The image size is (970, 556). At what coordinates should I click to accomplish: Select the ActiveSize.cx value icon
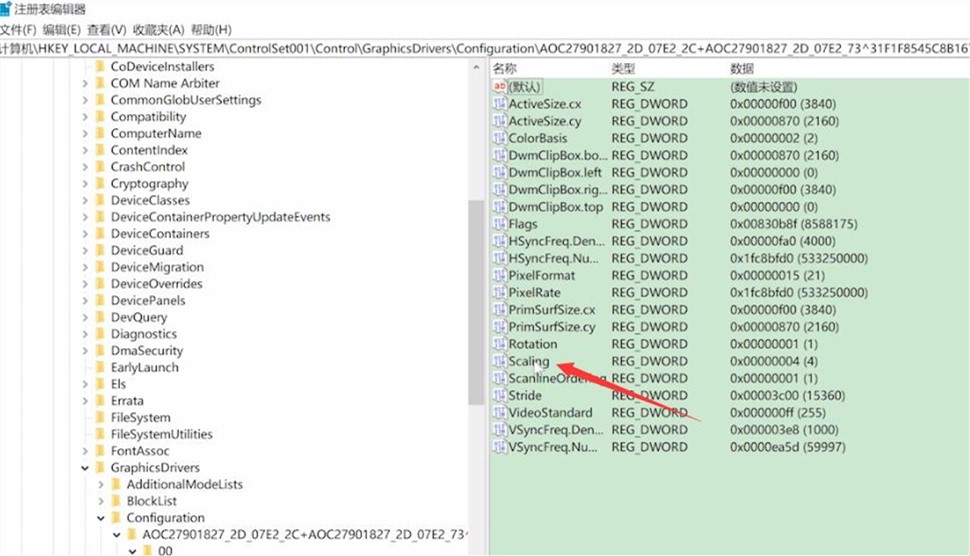click(499, 104)
